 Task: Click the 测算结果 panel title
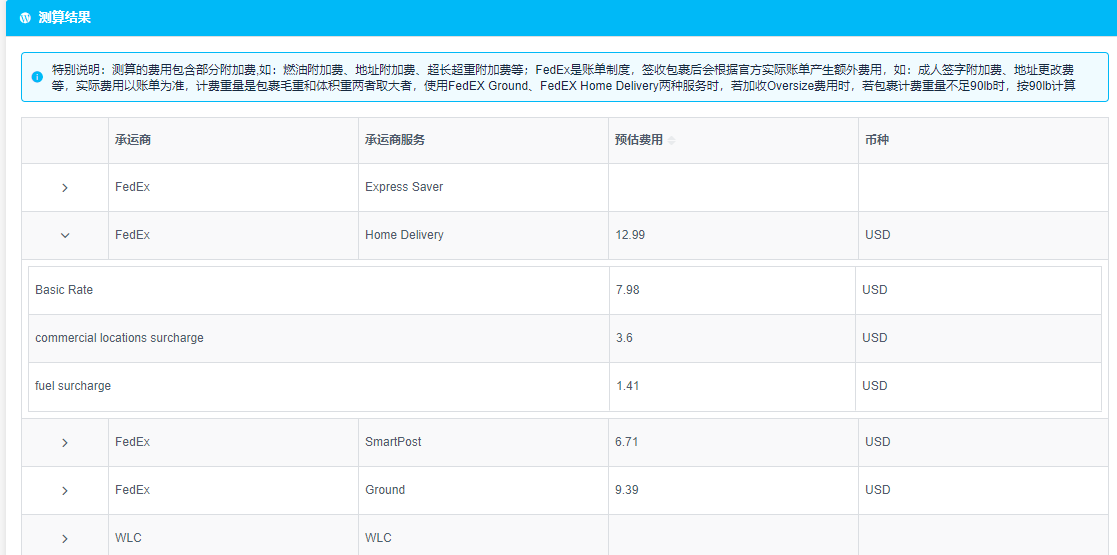tap(65, 18)
